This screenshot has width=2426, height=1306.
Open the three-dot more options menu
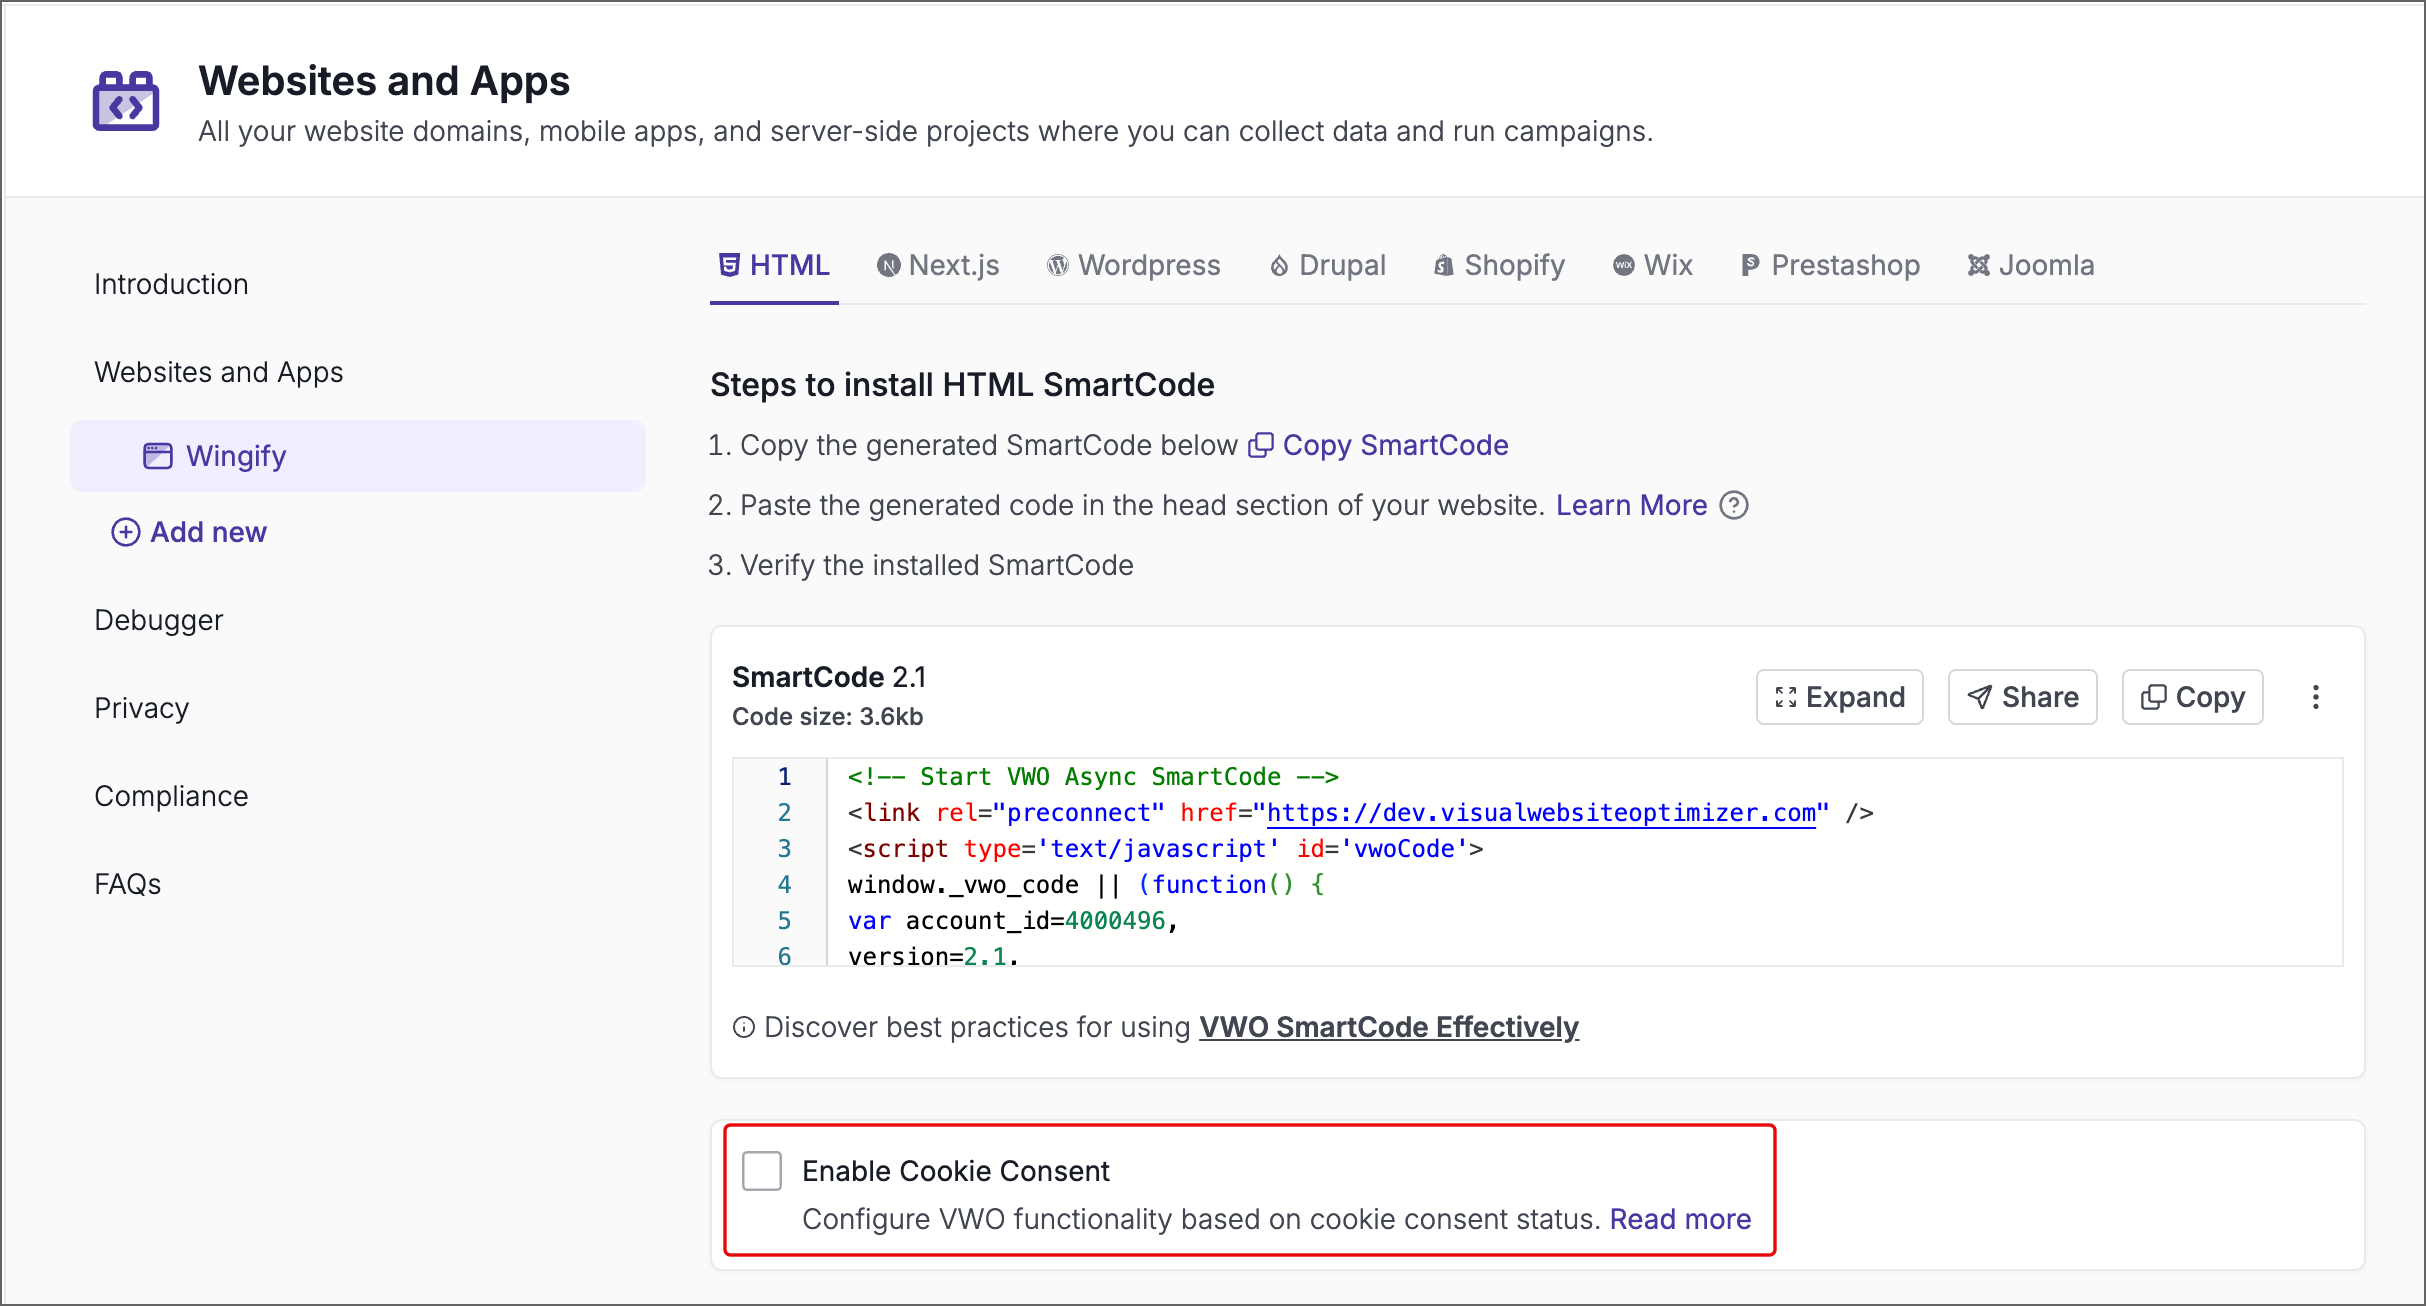click(x=2316, y=697)
